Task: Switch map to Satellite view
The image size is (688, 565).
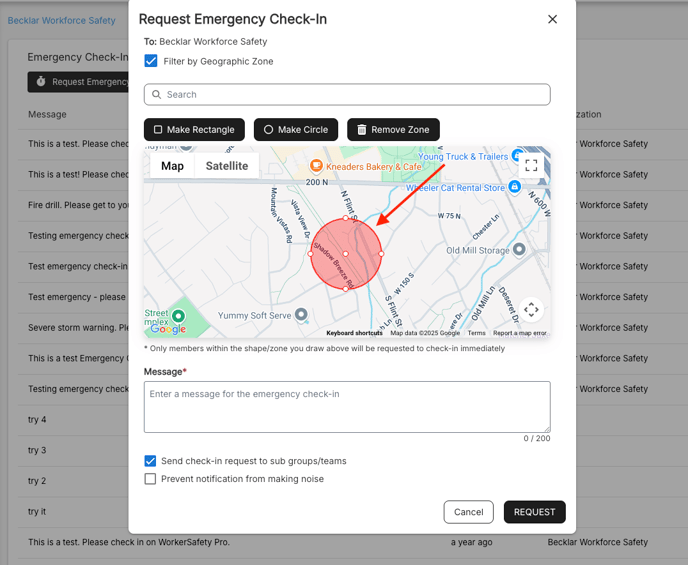Action: click(x=227, y=166)
